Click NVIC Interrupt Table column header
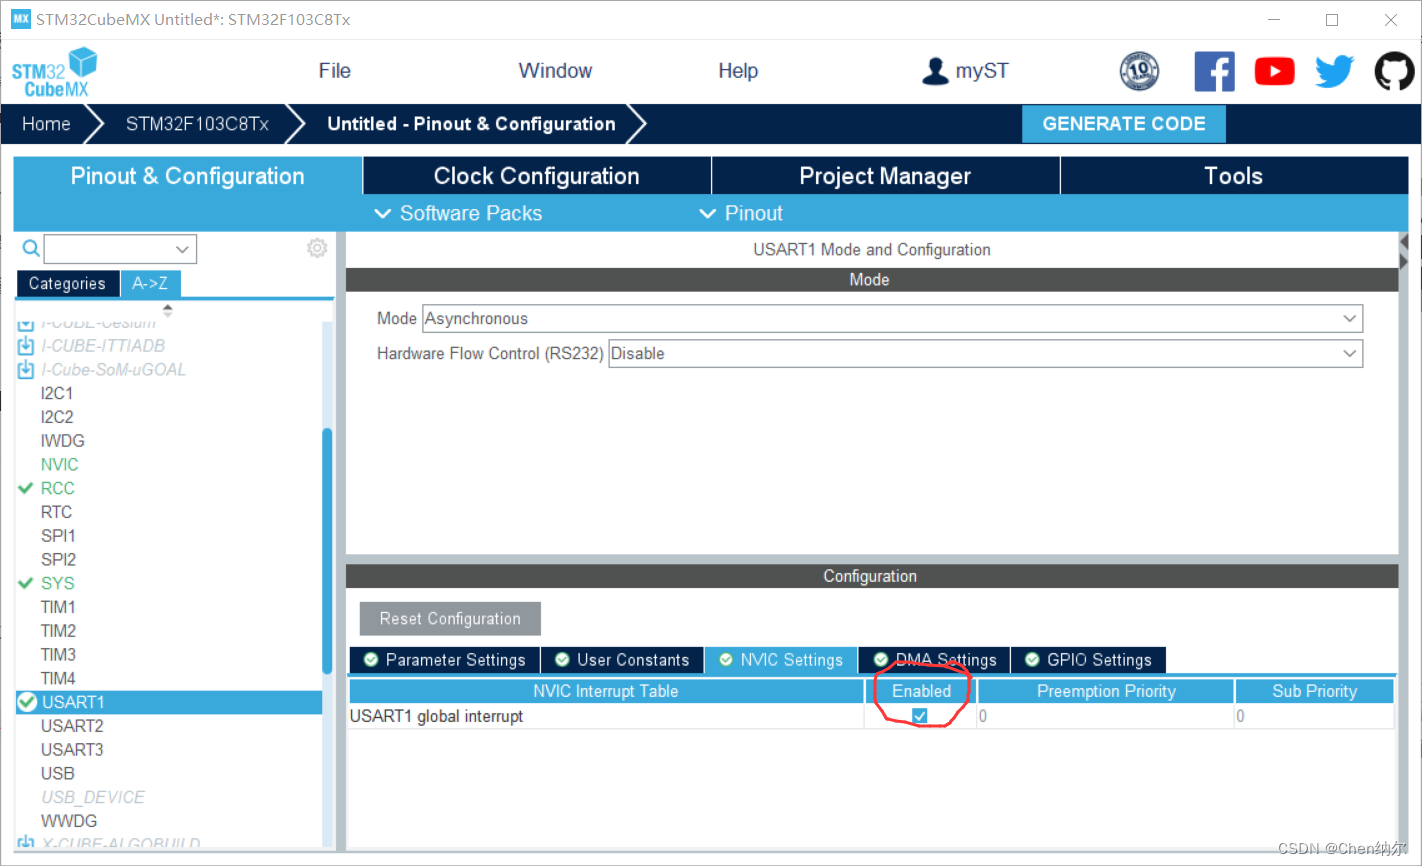 click(x=606, y=691)
